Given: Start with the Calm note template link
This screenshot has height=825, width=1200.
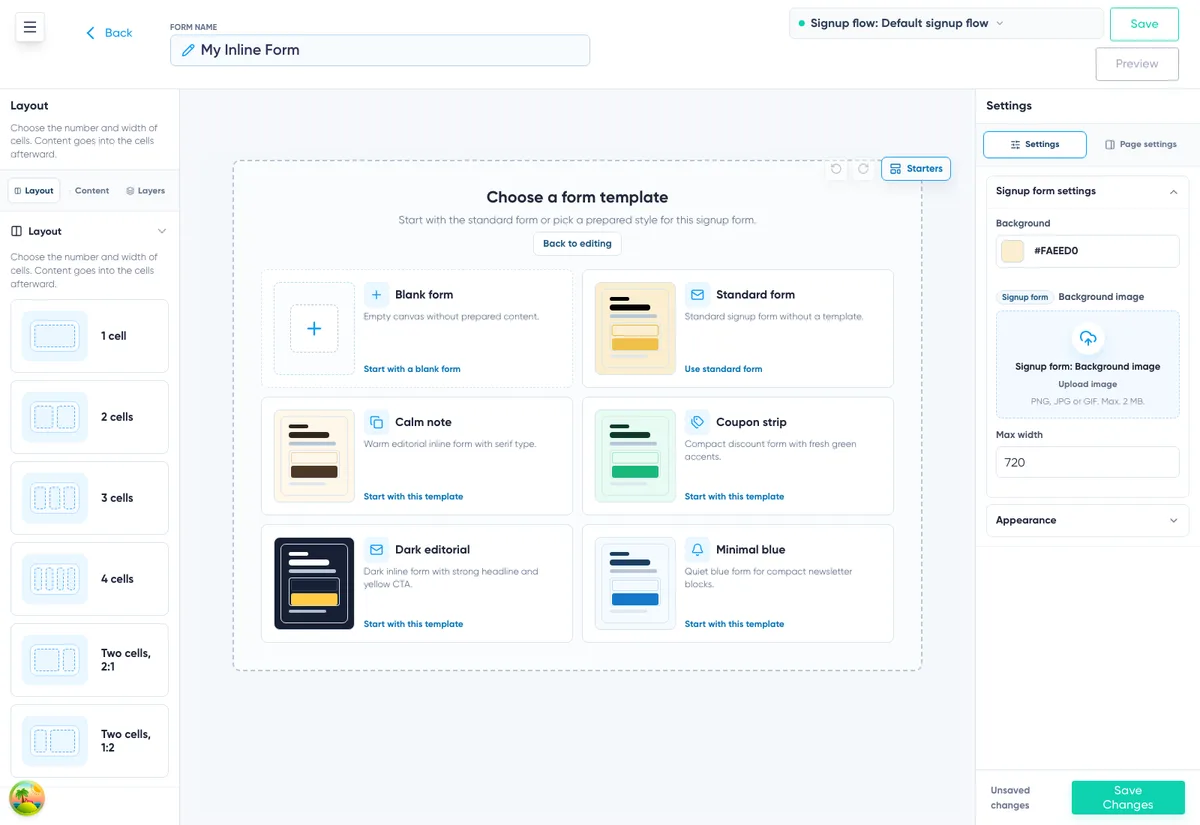Looking at the screenshot, I should (x=413, y=497).
